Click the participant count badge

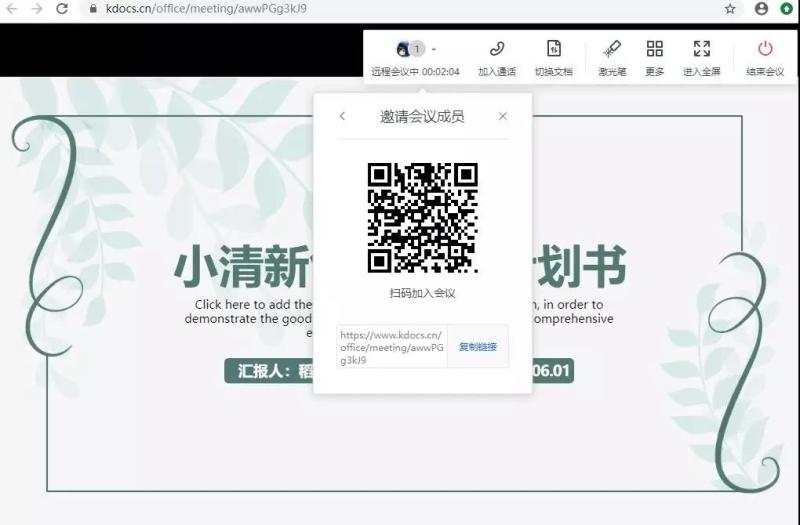pyautogui.click(x=418, y=49)
